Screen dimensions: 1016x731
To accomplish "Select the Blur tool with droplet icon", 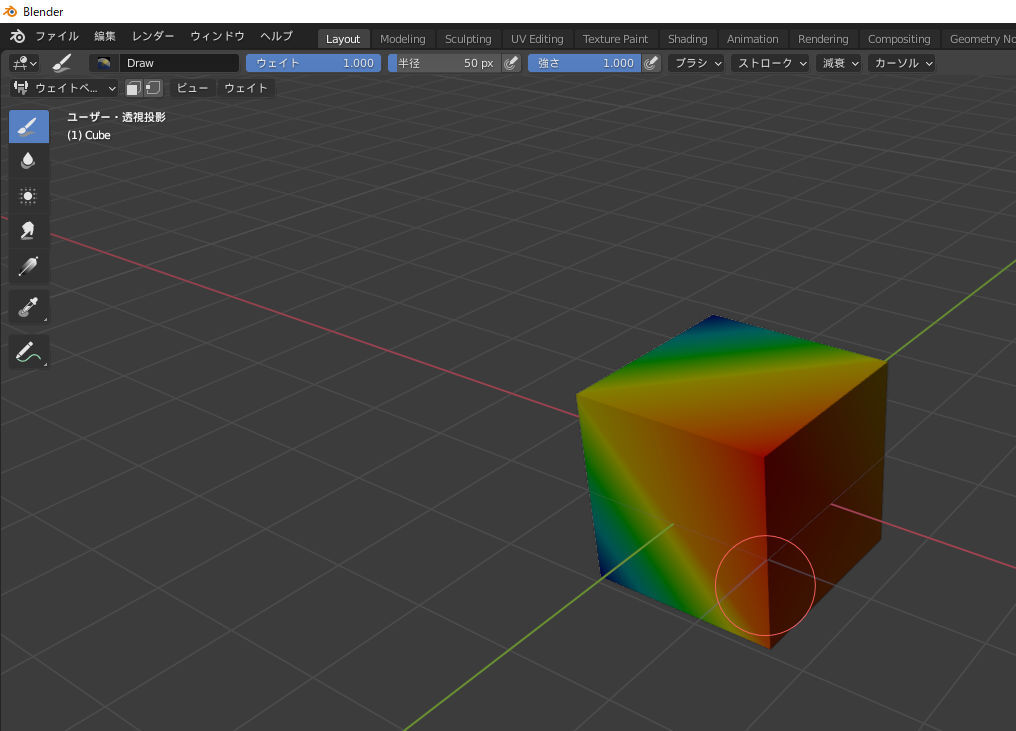I will click(x=29, y=161).
